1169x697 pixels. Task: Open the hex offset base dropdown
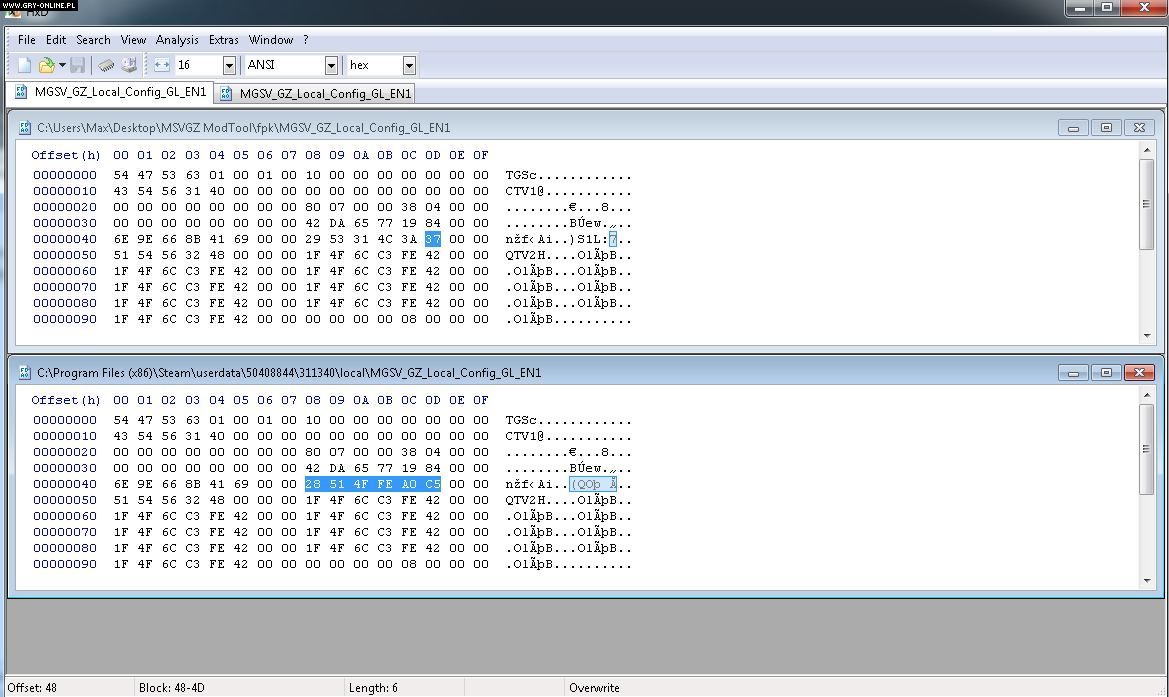pyautogui.click(x=409, y=65)
